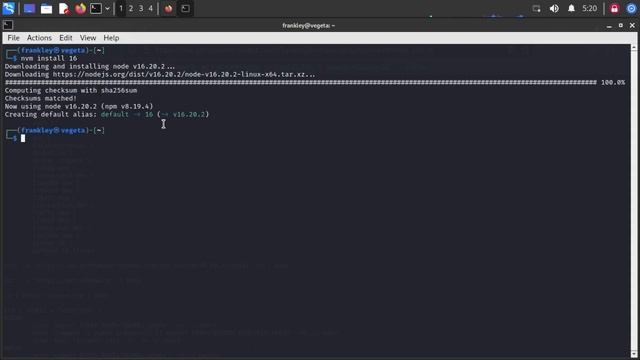Open the File menu

tap(13, 38)
